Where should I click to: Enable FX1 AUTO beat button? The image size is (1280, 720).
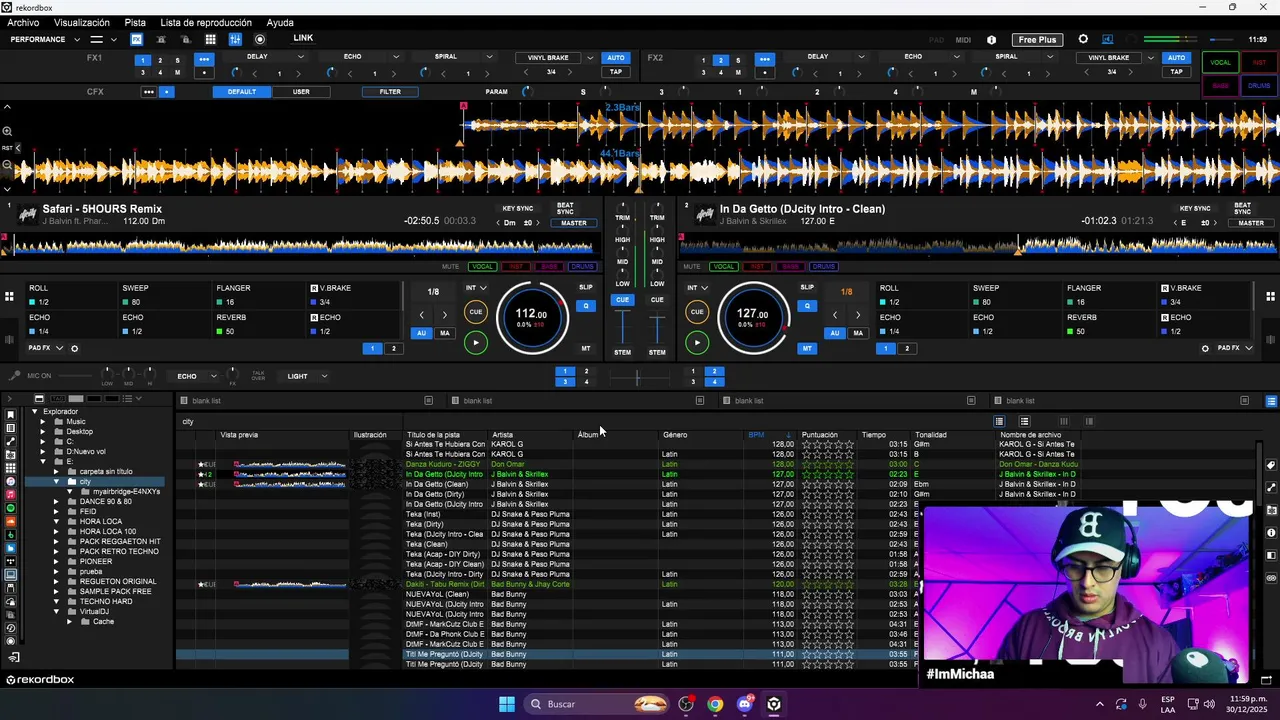616,58
